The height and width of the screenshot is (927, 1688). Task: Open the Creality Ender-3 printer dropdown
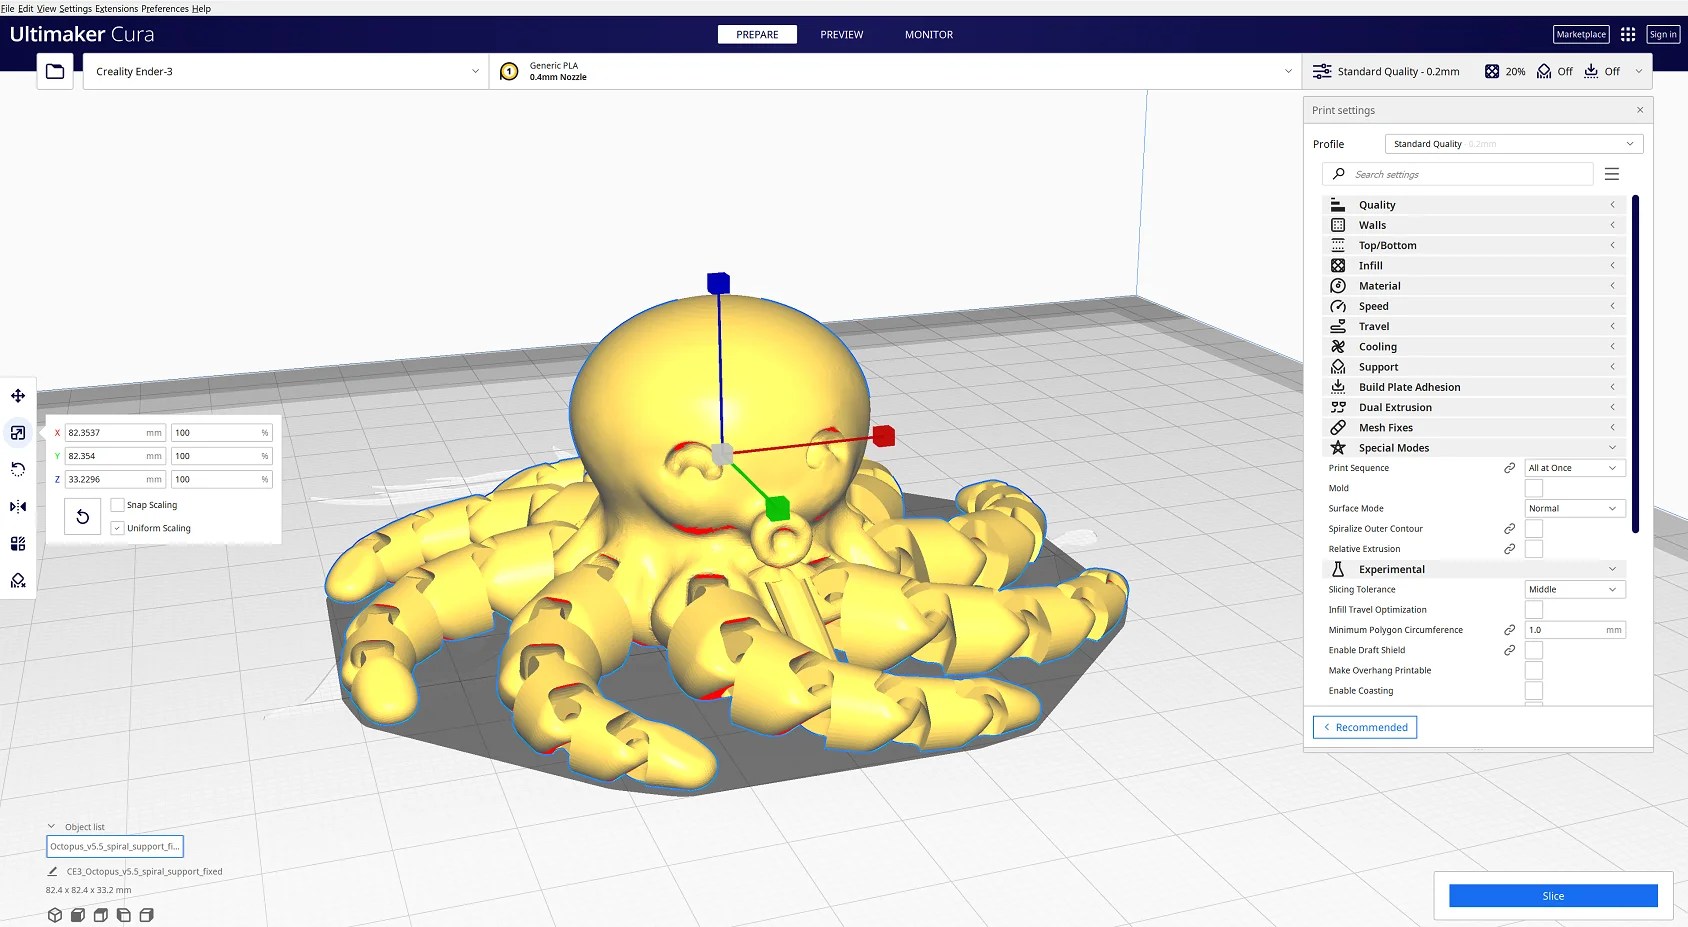pyautogui.click(x=286, y=71)
